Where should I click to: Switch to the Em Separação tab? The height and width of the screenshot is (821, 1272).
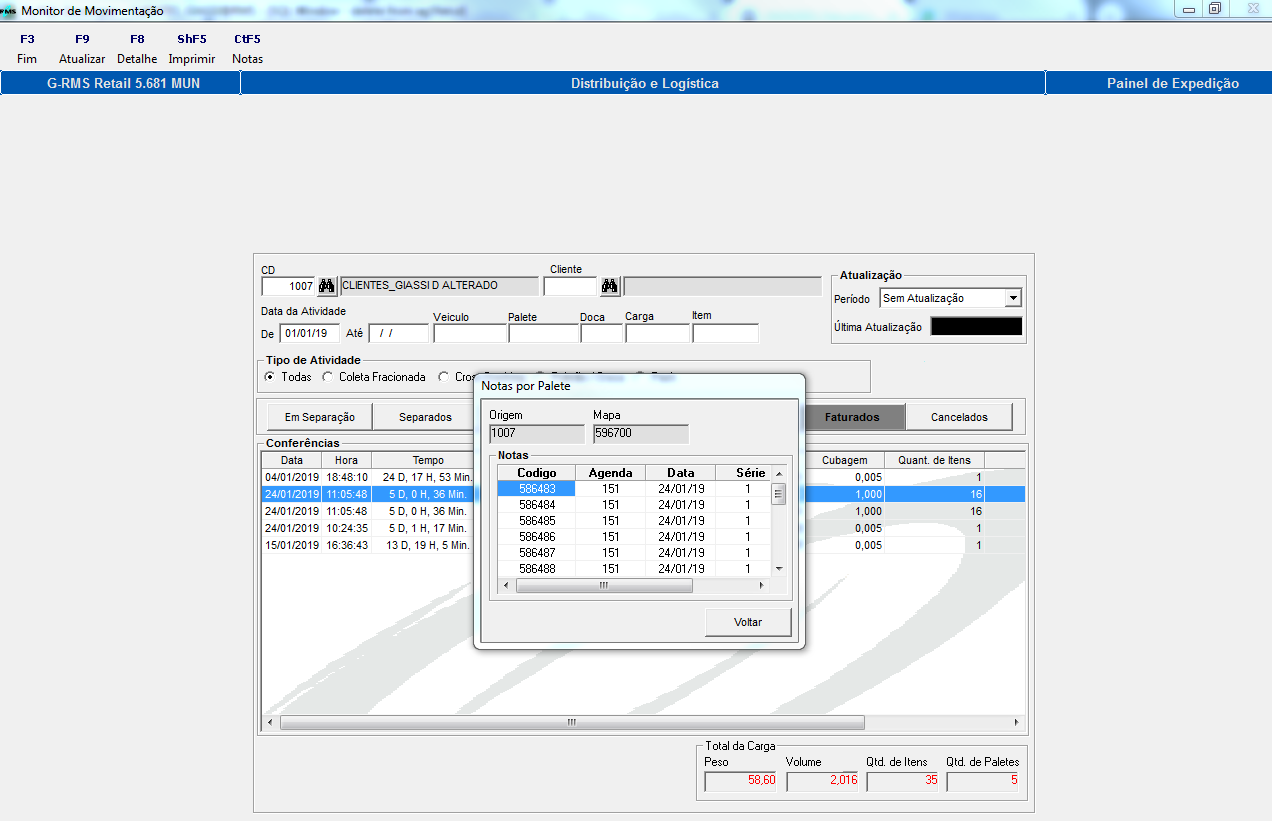coord(319,417)
